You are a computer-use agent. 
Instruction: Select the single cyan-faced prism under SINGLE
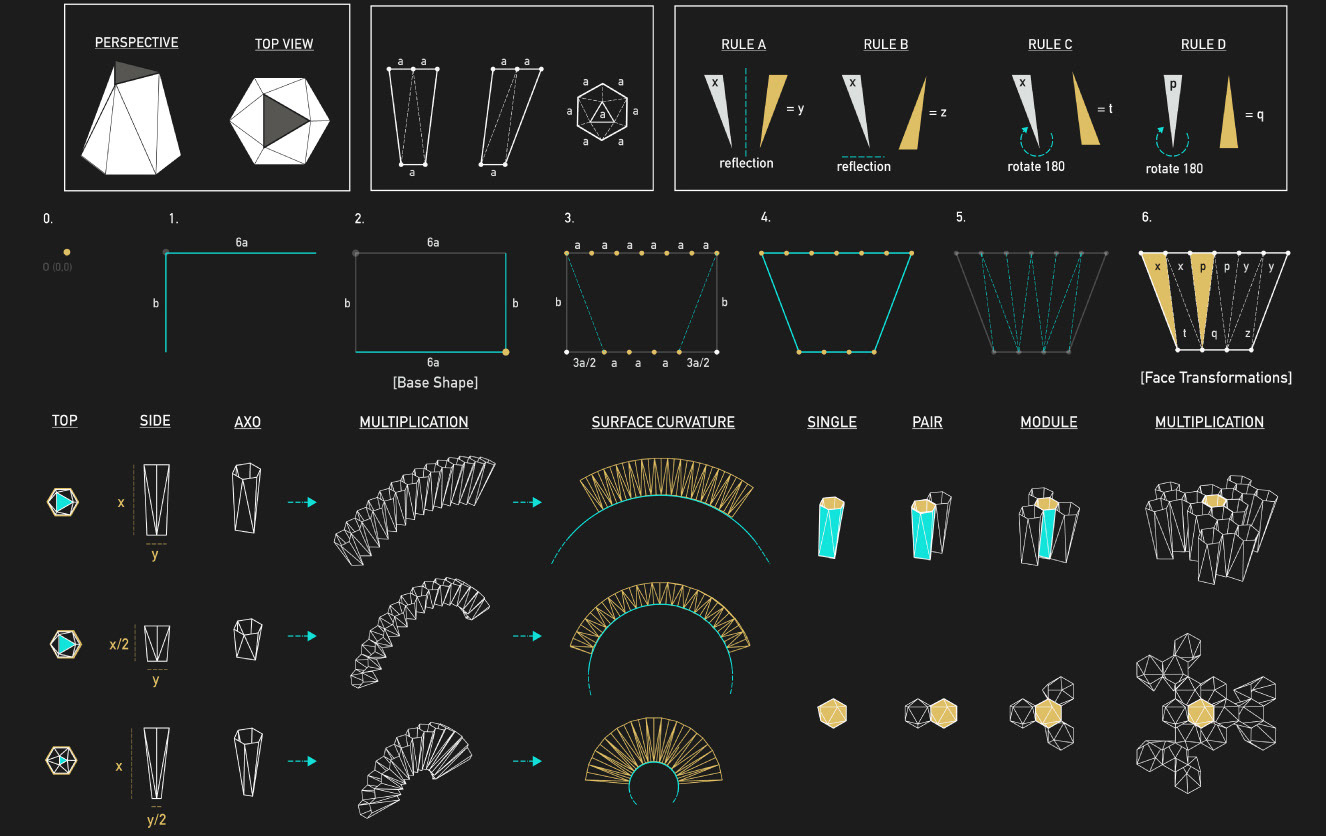[832, 526]
